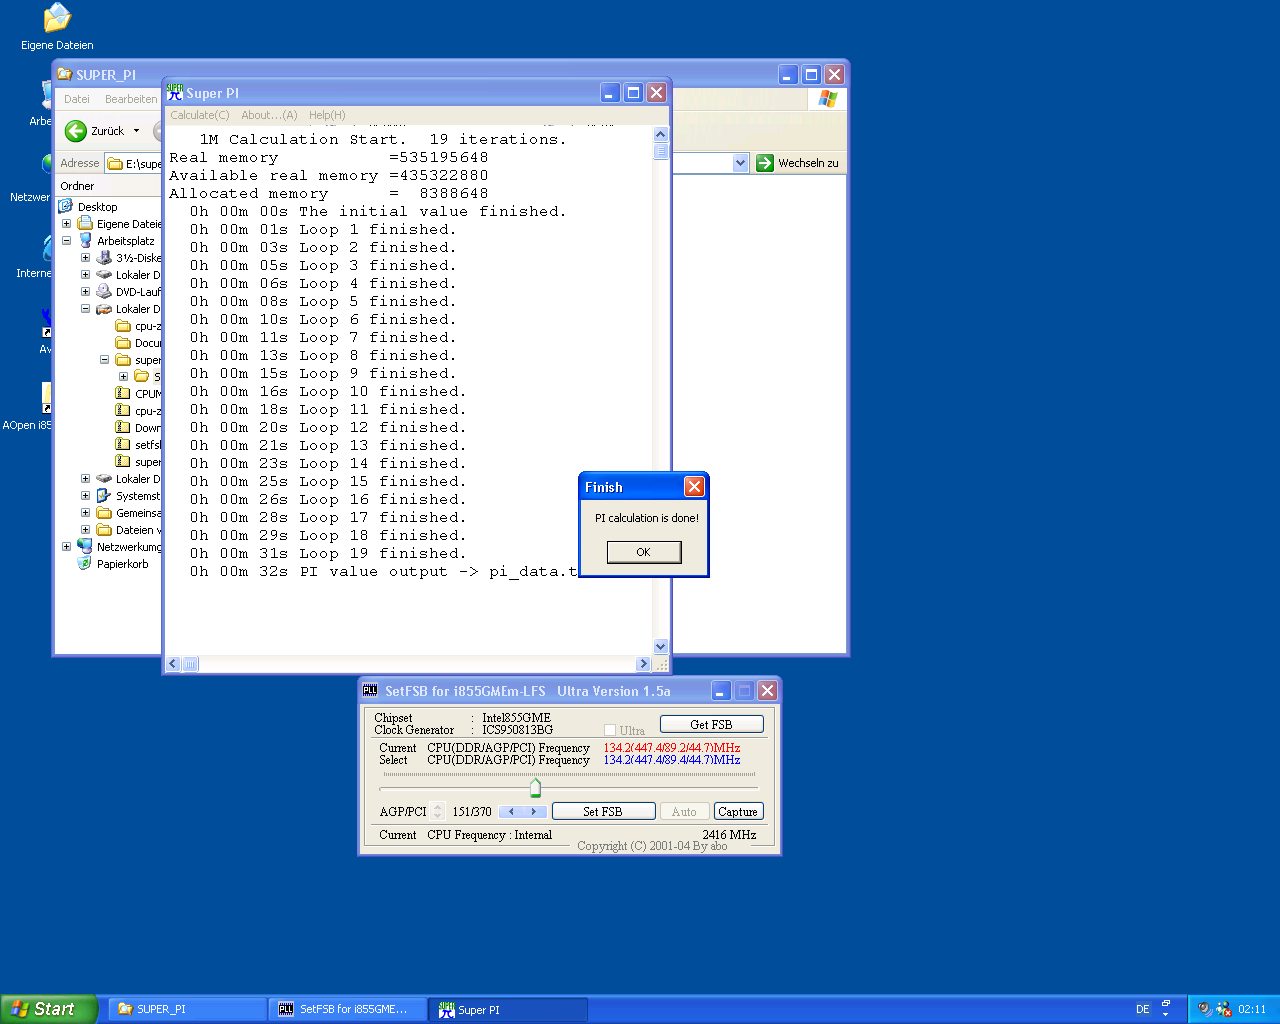Click Super PI vertical scrollbar up arrow

click(x=660, y=134)
